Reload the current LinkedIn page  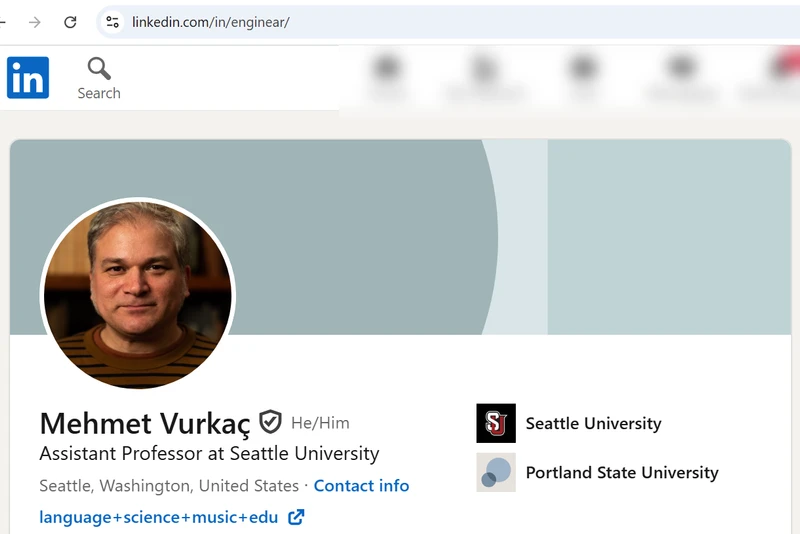click(x=70, y=22)
